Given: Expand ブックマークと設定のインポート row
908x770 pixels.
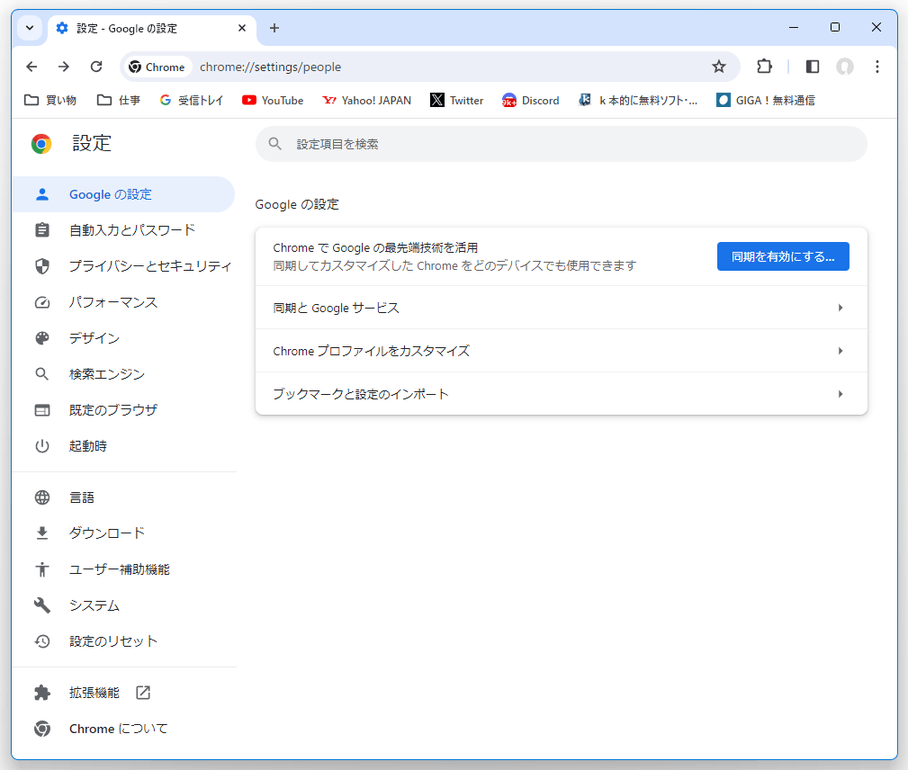Looking at the screenshot, I should pyautogui.click(x=561, y=394).
